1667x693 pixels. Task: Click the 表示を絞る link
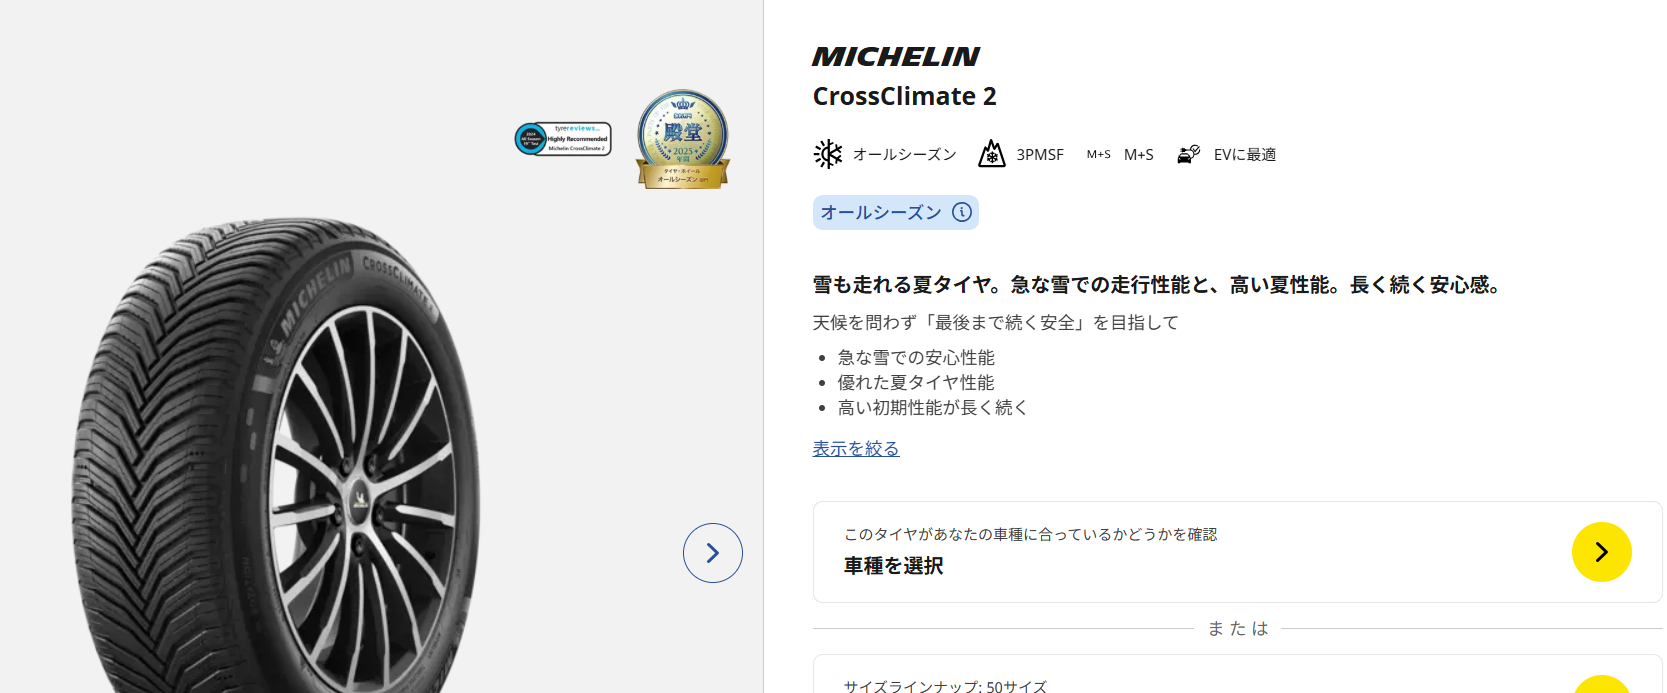[856, 448]
